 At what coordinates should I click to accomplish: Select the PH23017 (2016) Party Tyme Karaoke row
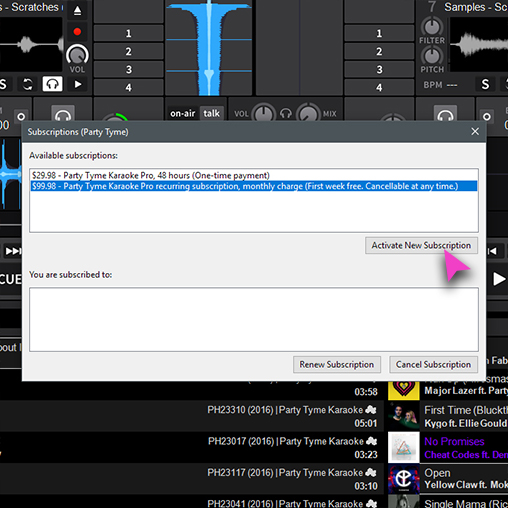[192, 447]
